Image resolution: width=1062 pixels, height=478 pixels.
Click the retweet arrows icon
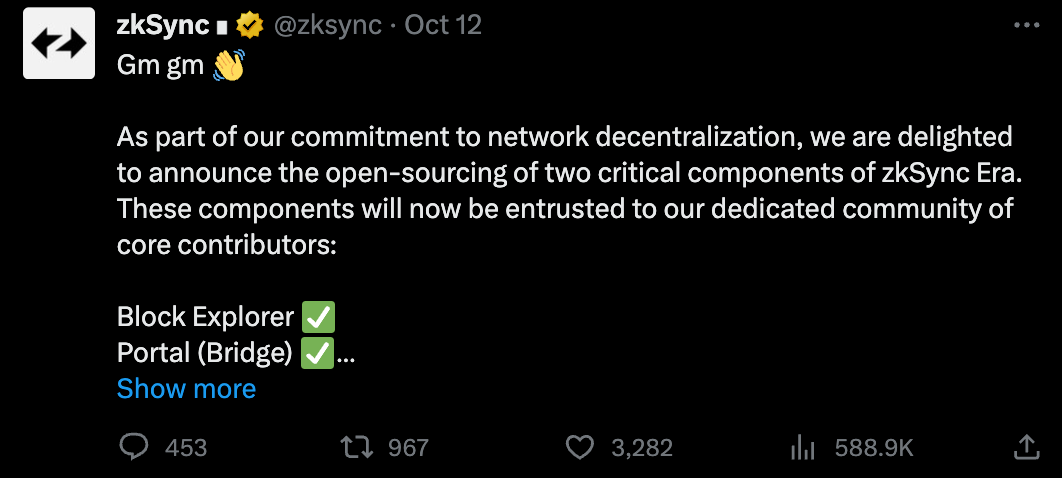click(x=358, y=447)
